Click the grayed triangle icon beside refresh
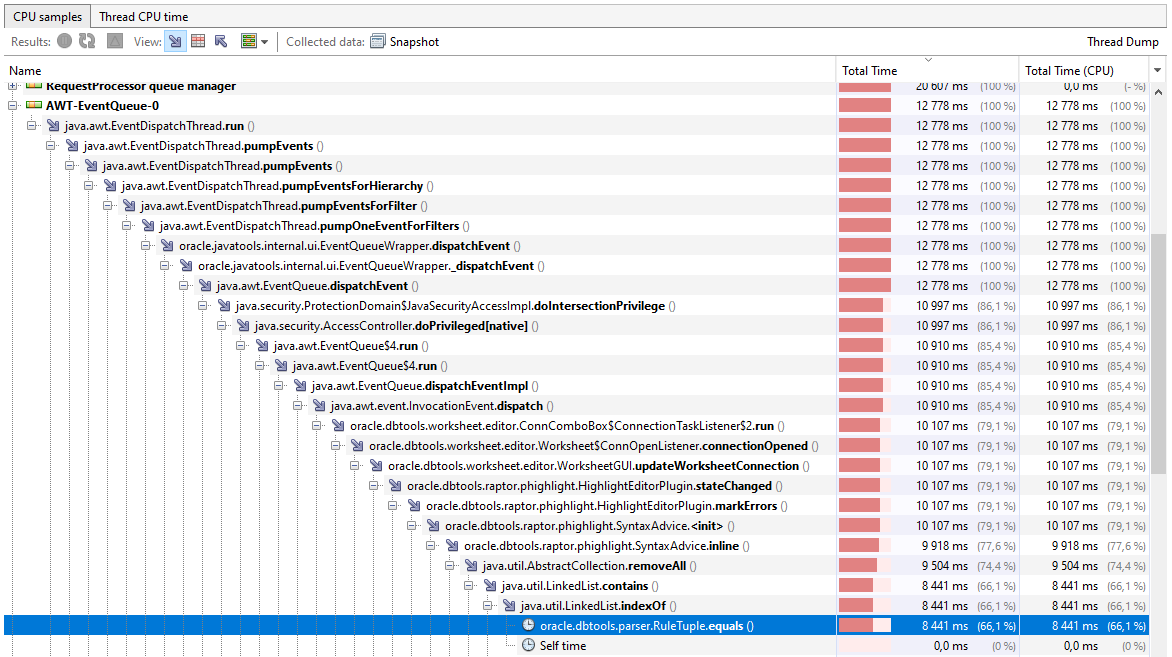 click(114, 41)
